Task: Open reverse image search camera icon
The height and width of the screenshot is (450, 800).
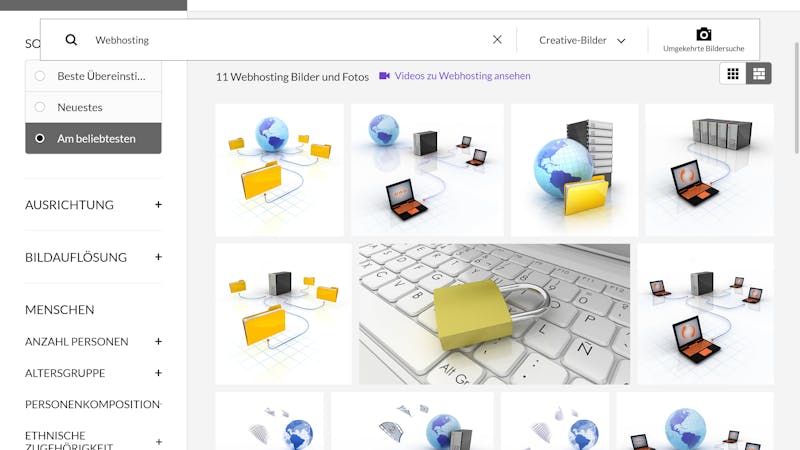Action: click(704, 34)
